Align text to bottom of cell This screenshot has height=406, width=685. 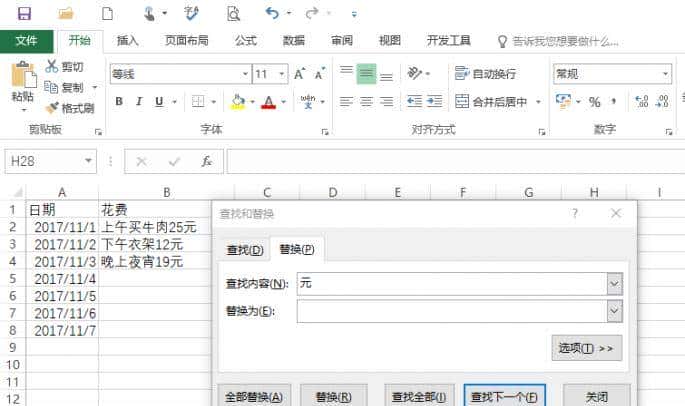pyautogui.click(x=386, y=74)
